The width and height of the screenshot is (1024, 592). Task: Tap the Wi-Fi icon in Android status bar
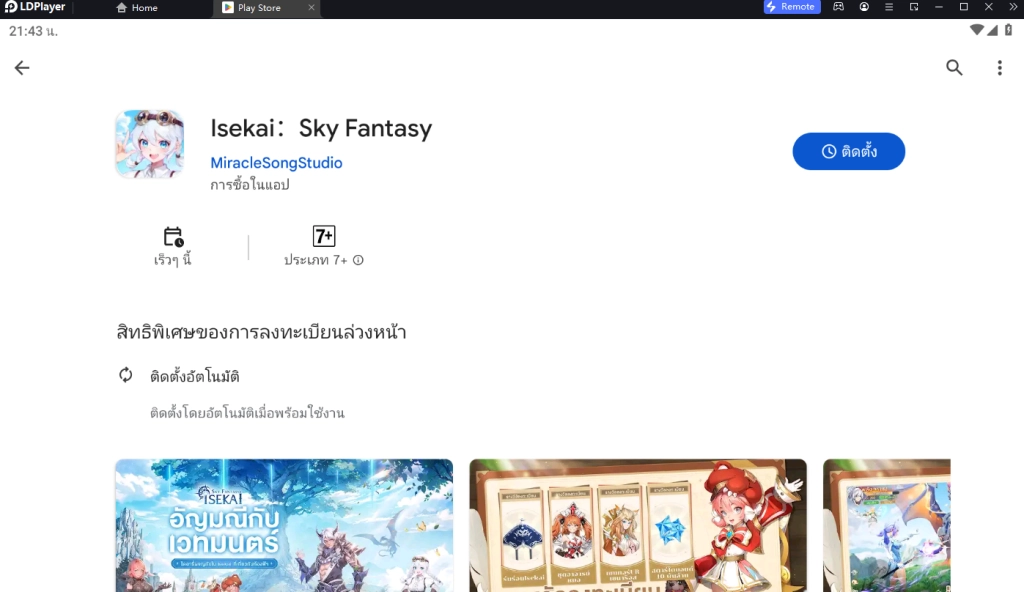(978, 31)
